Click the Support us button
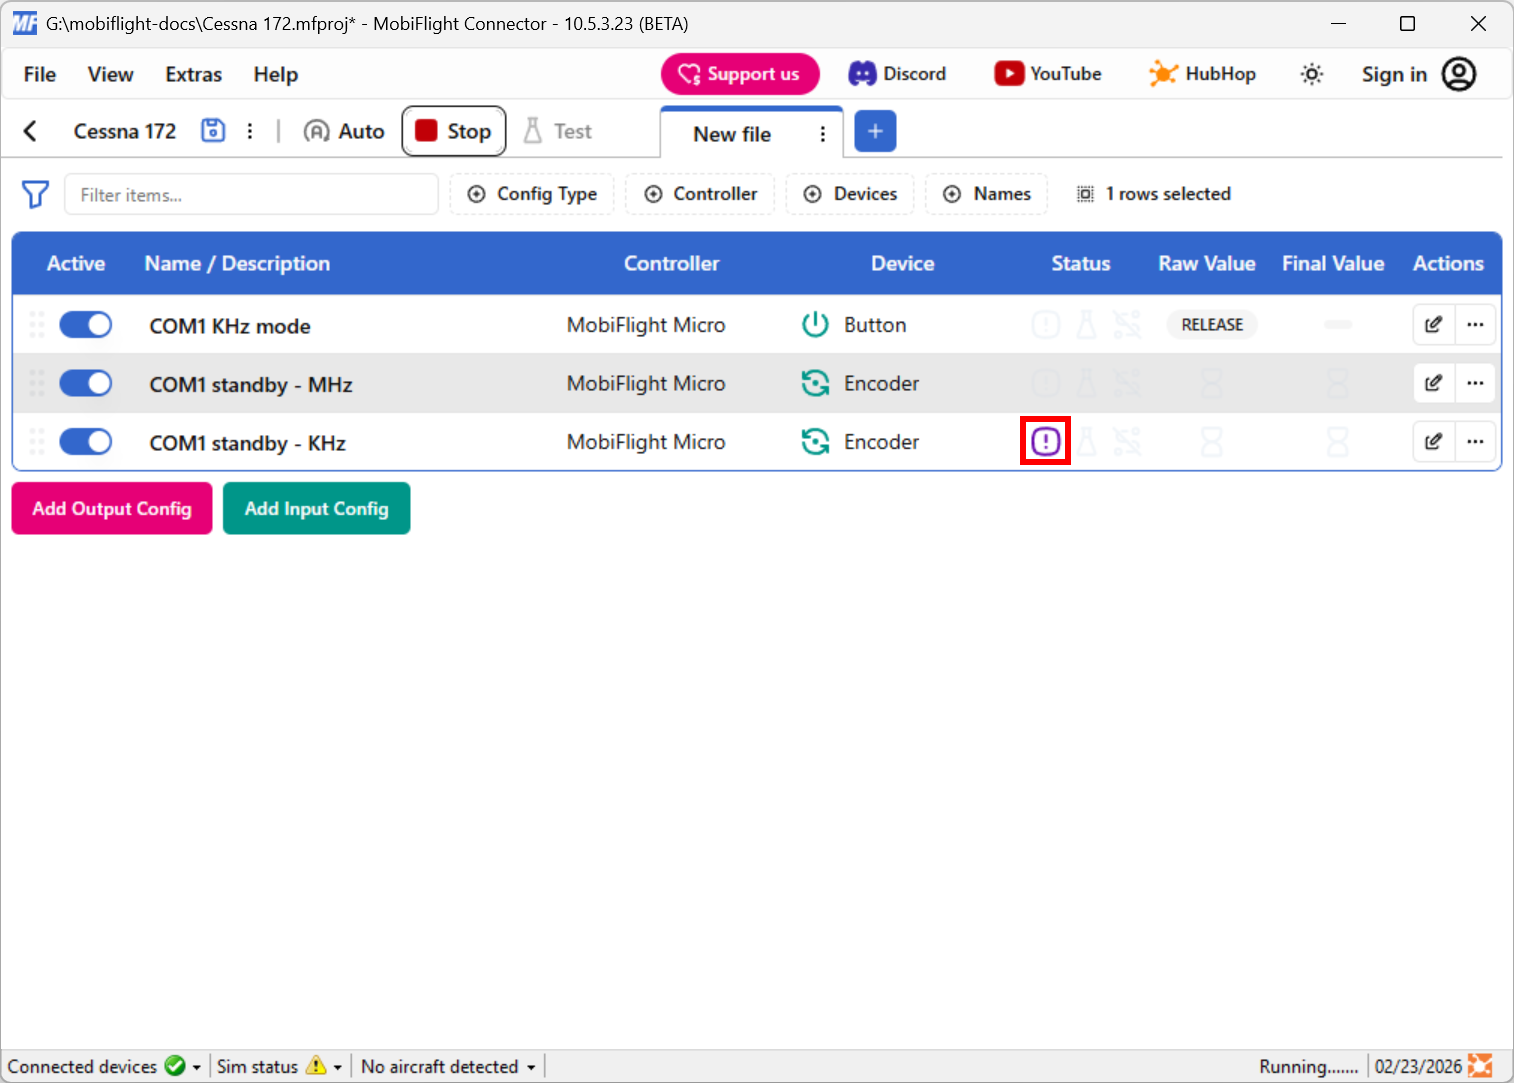This screenshot has width=1514, height=1083. [740, 73]
